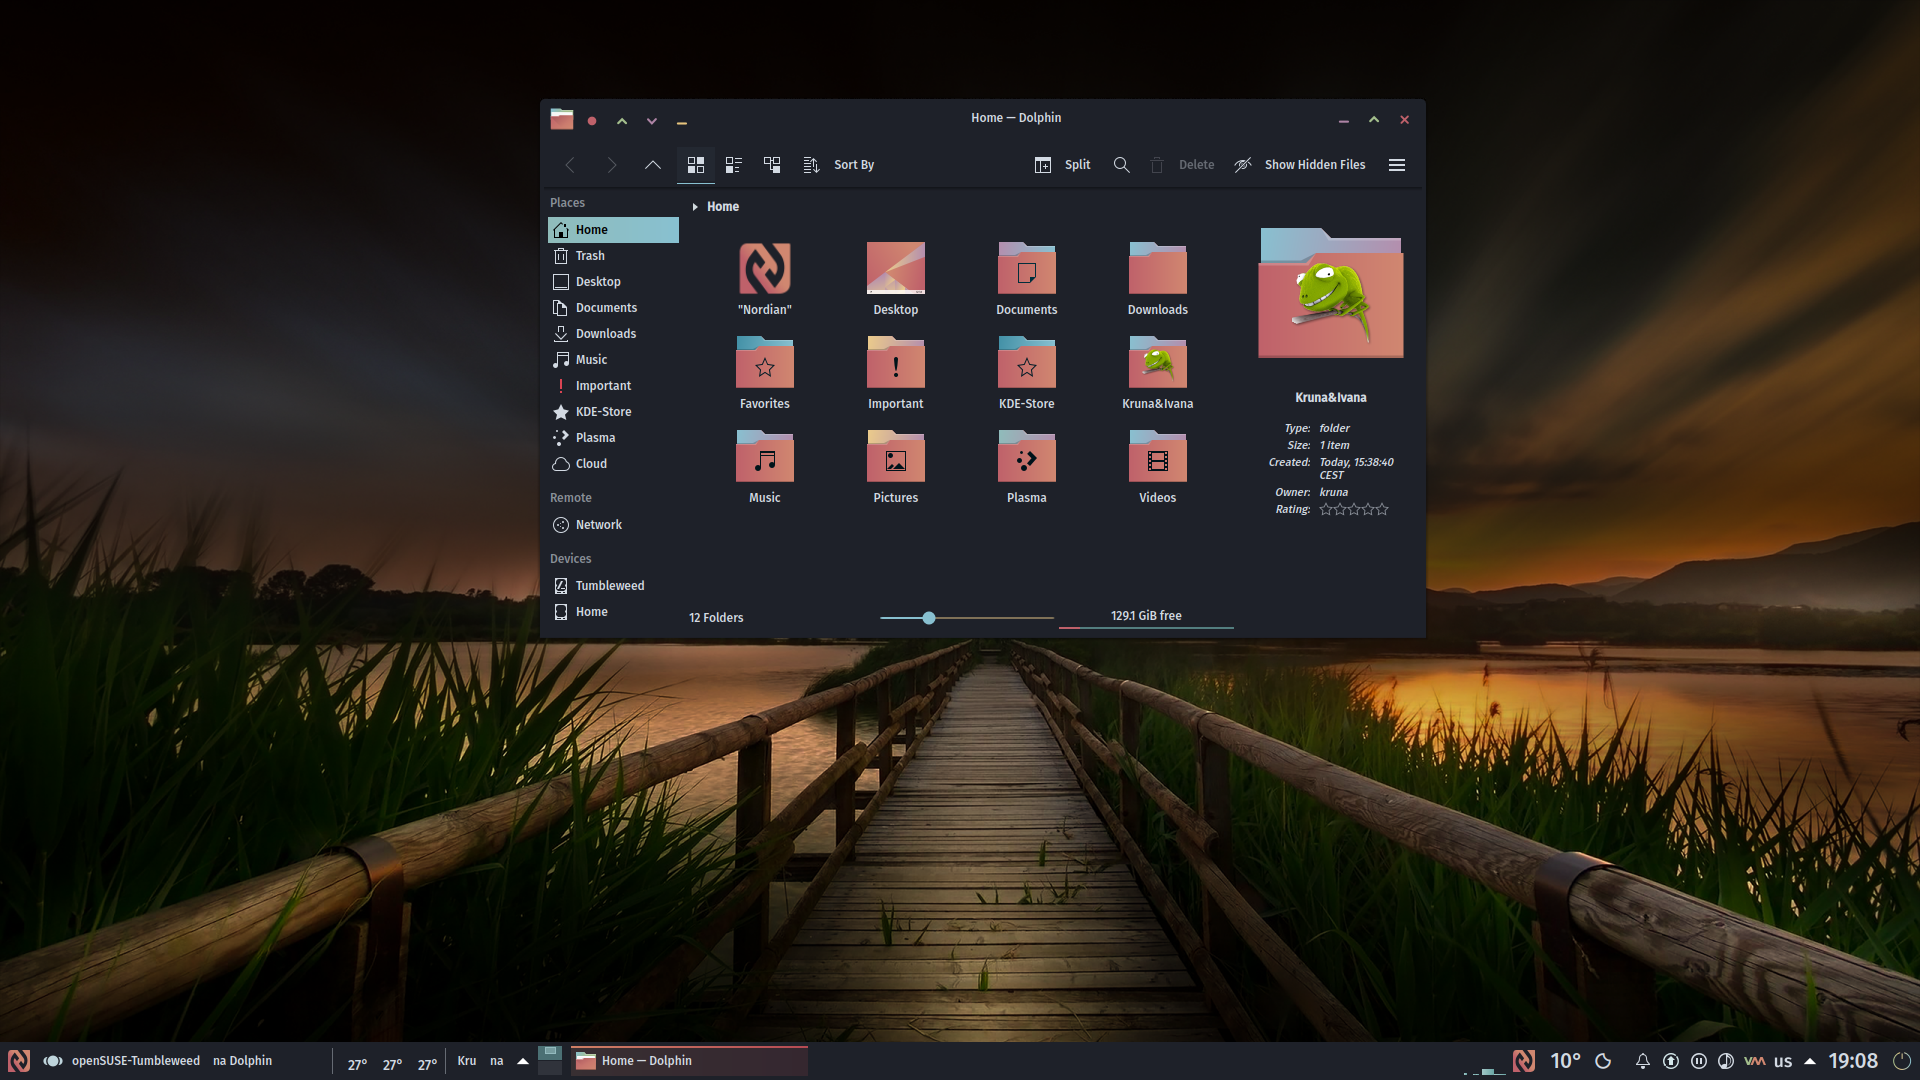
Task: Open the hamburger menu in Dolphin
Action: [x=1397, y=165]
